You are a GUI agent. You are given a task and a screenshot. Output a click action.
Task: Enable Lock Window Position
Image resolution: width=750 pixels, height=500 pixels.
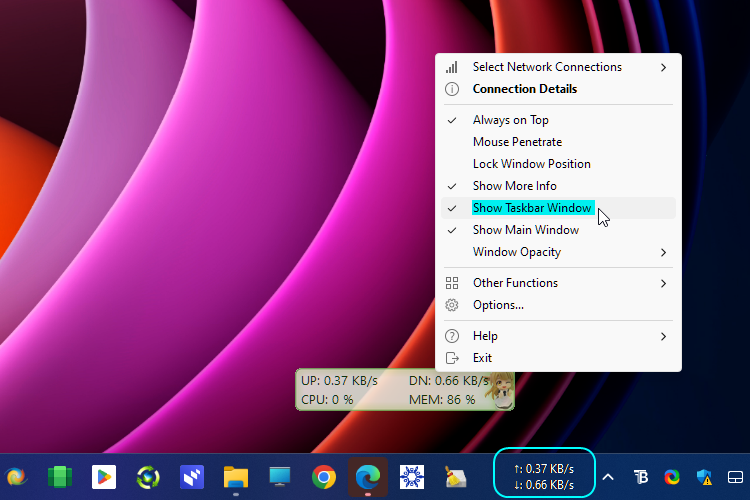pyautogui.click(x=558, y=164)
